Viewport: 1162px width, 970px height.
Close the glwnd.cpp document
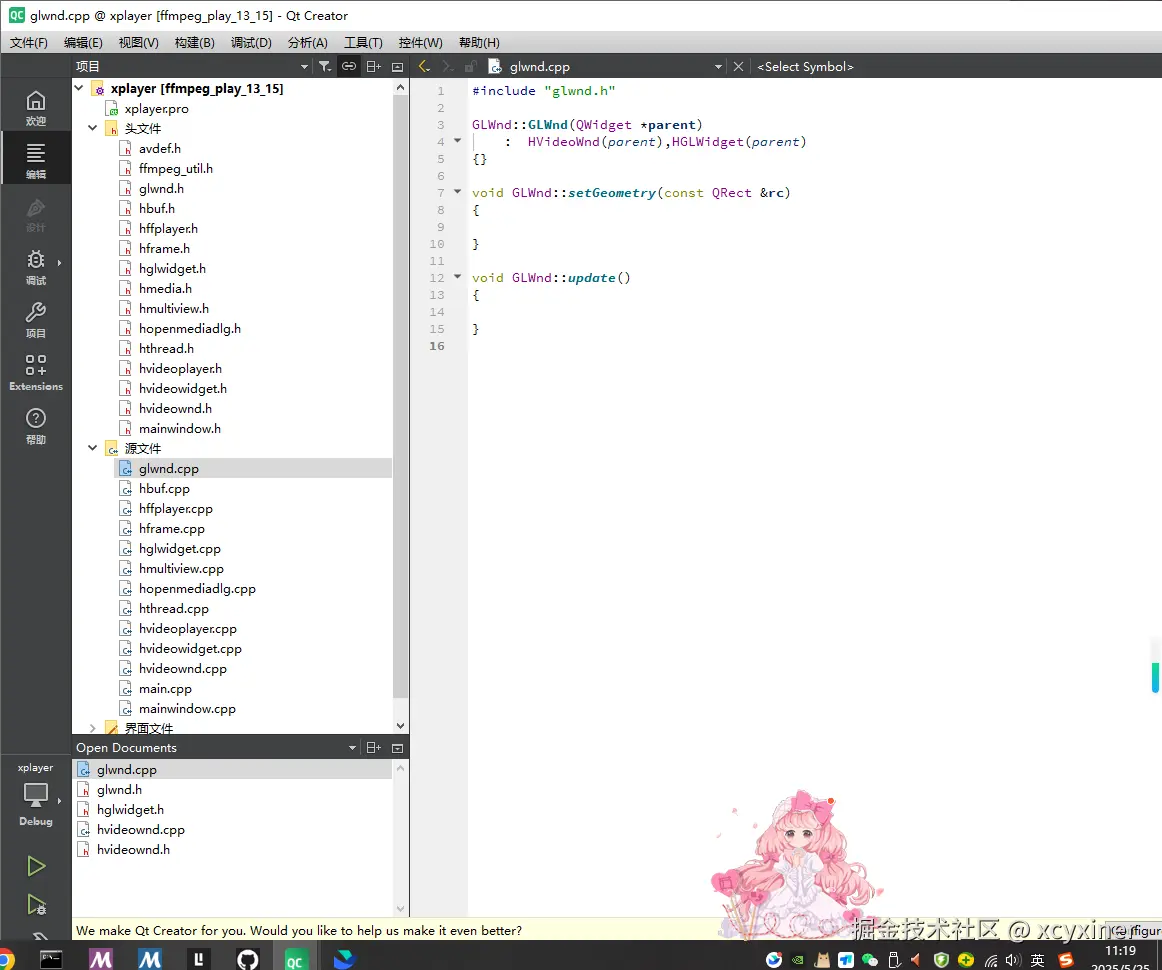point(738,67)
